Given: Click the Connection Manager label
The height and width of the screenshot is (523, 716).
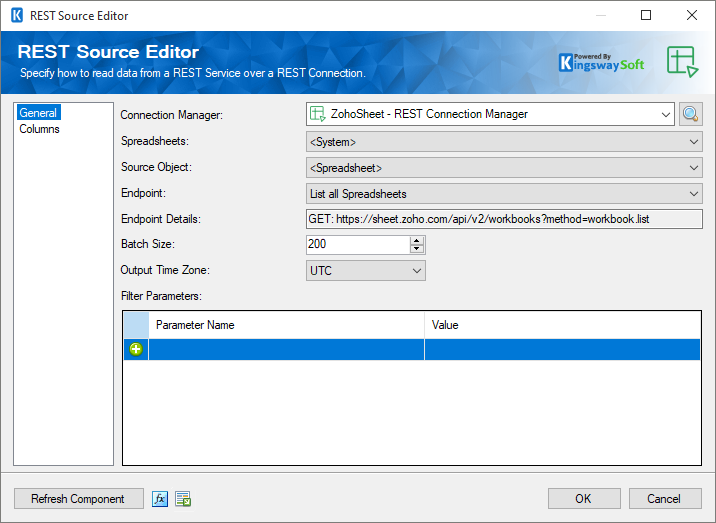Looking at the screenshot, I should 172,115.
